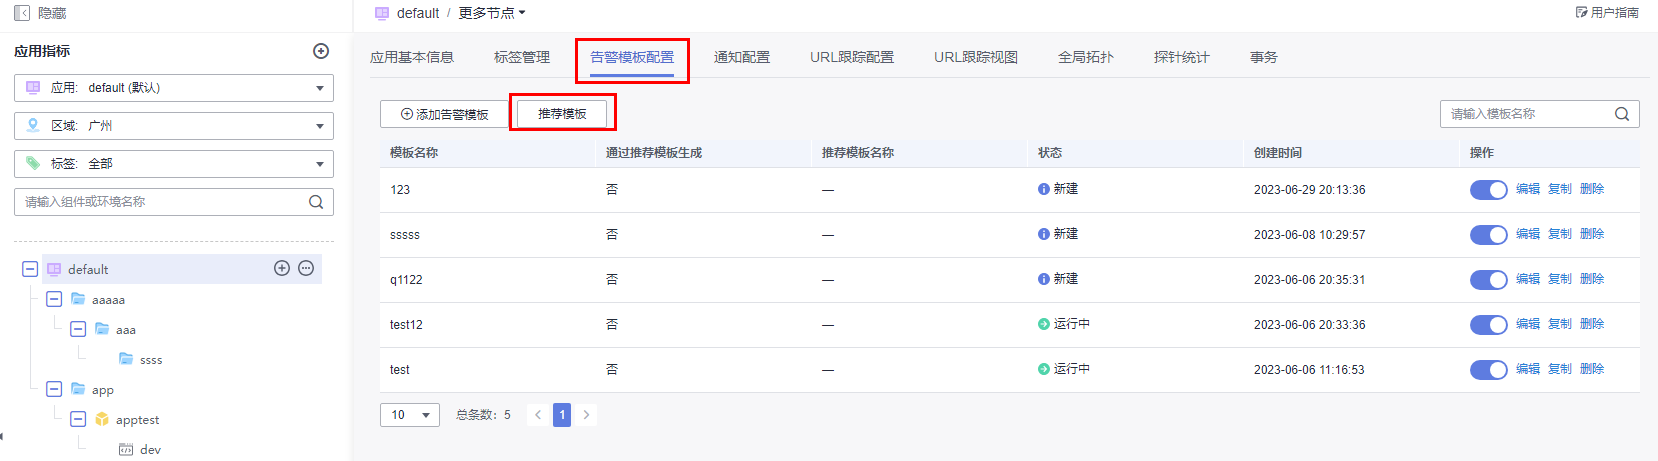The image size is (1658, 461).
Task: Select the ssss tree item label
Action: pos(151,360)
